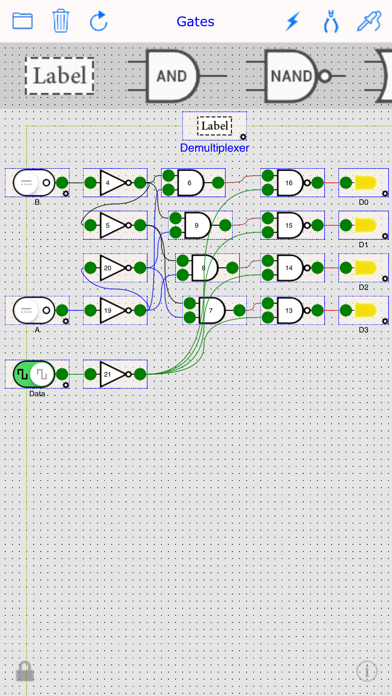Select the eyedropper tool icon

tap(369, 21)
